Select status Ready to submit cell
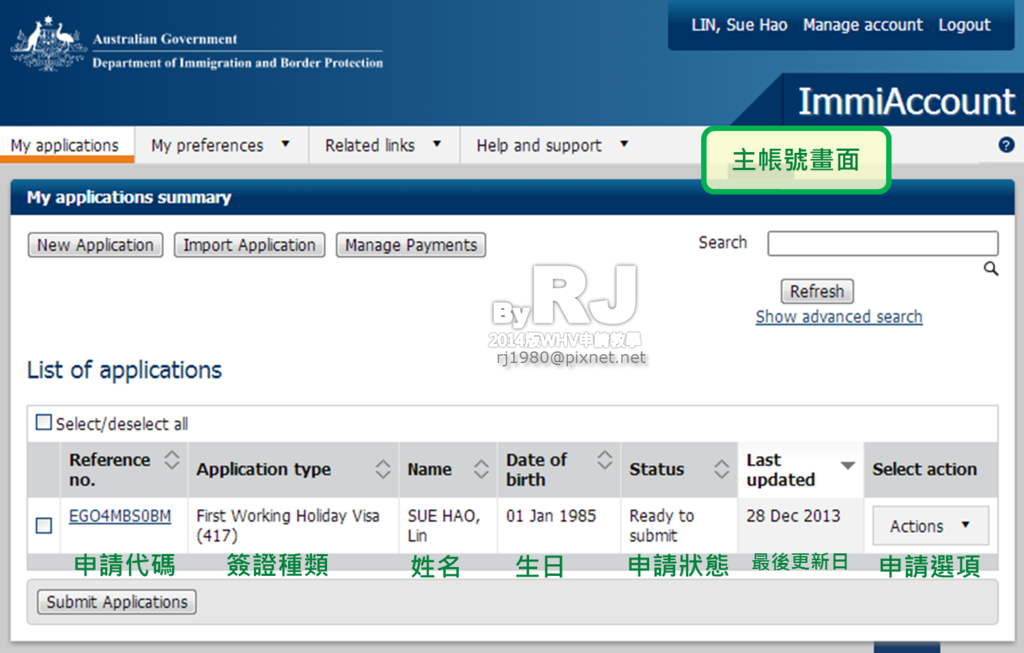The image size is (1024, 653). [x=679, y=526]
